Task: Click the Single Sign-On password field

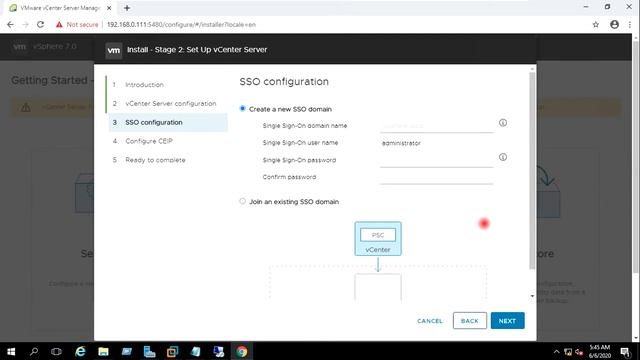Action: pos(436,160)
